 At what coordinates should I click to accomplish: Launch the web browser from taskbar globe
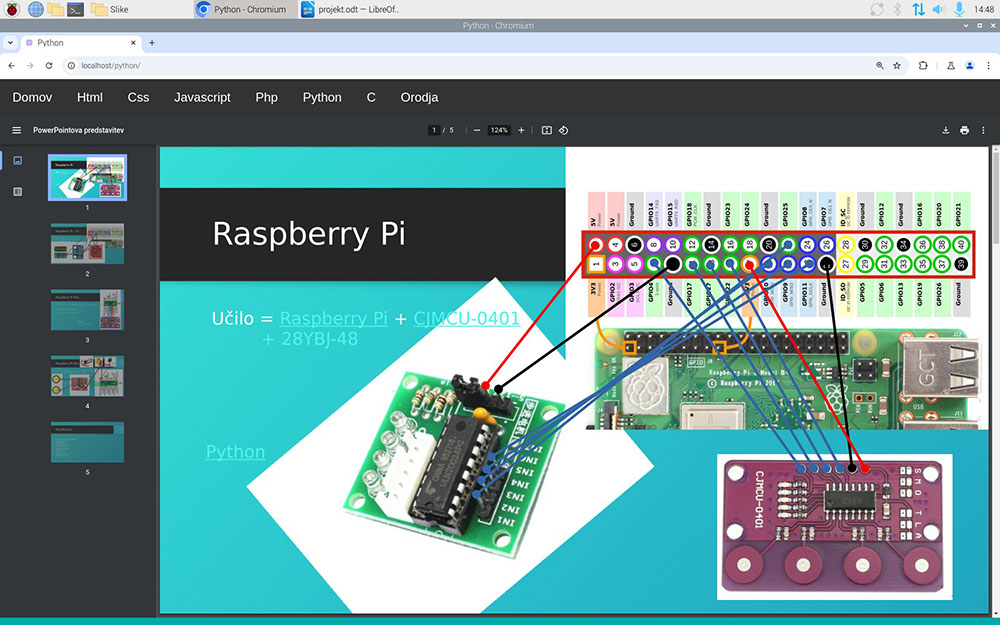pos(36,10)
